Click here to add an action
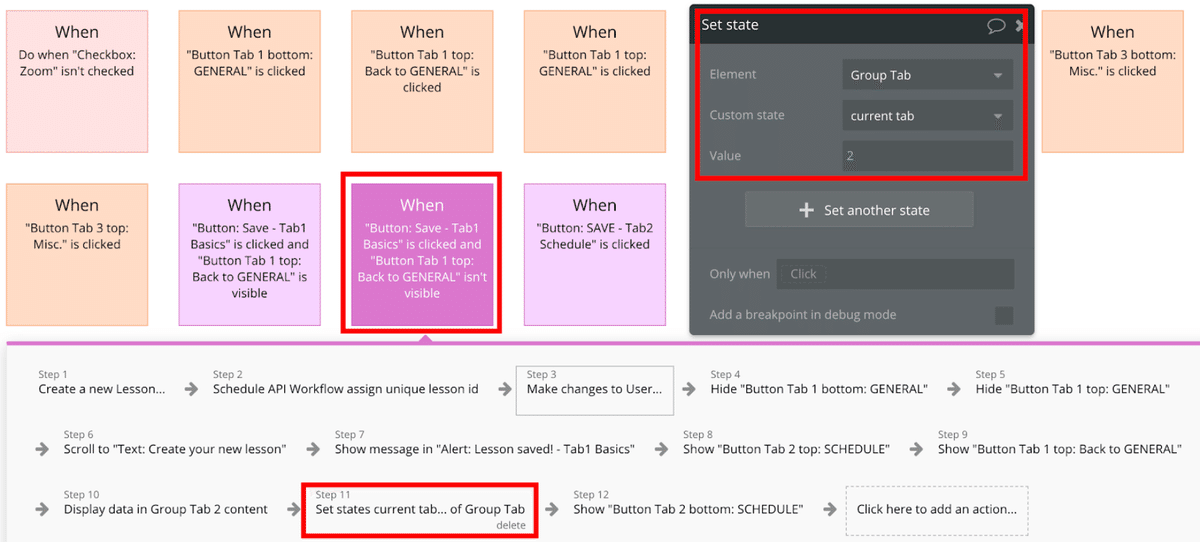Viewport: 1200px width, 542px height. pyautogui.click(x=936, y=509)
